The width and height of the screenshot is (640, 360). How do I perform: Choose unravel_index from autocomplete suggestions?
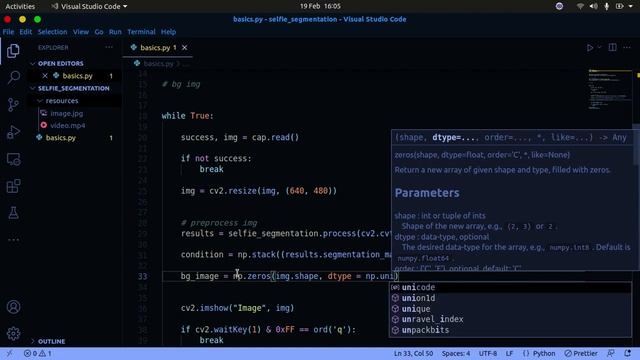pos(510,320)
